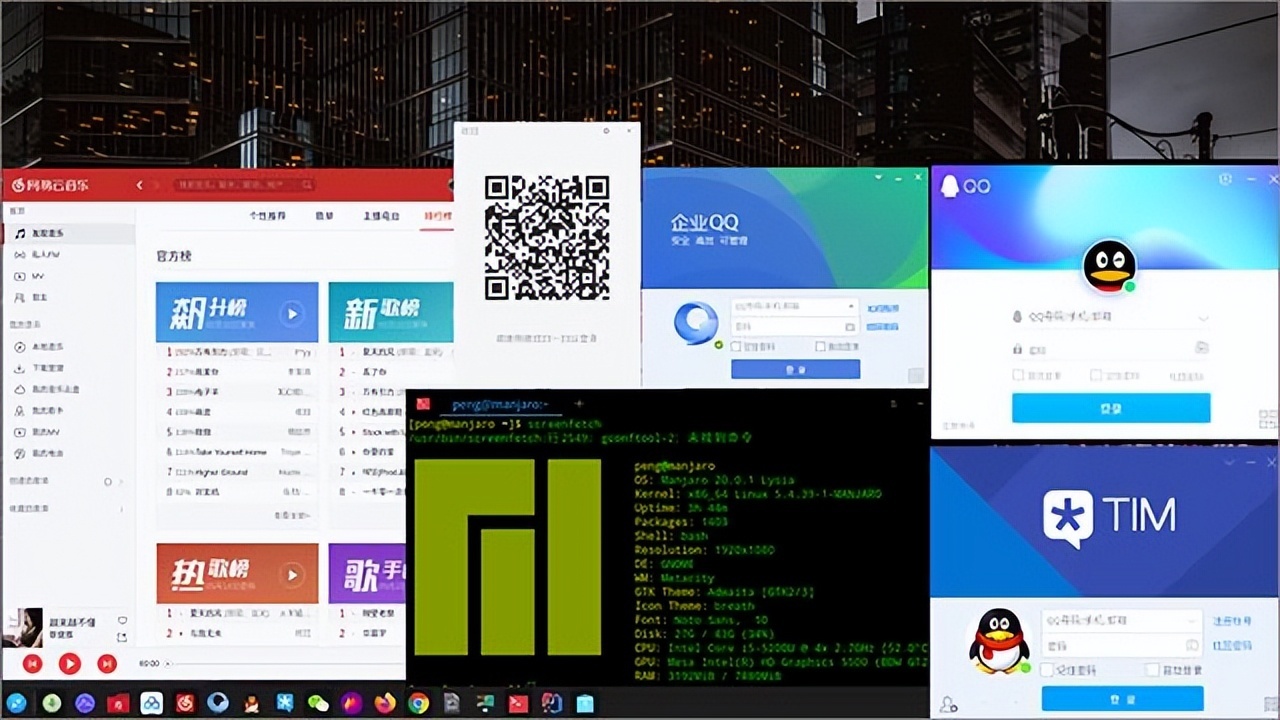
Task: Open upper right link in 企业QQ login
Action: pos(882,308)
